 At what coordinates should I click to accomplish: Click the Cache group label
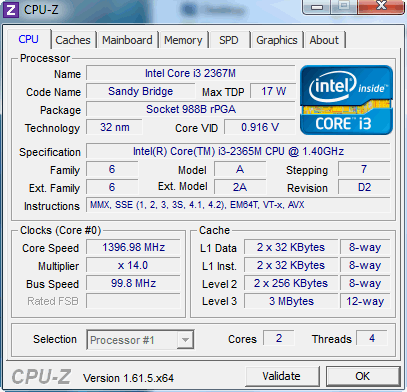coord(214,230)
